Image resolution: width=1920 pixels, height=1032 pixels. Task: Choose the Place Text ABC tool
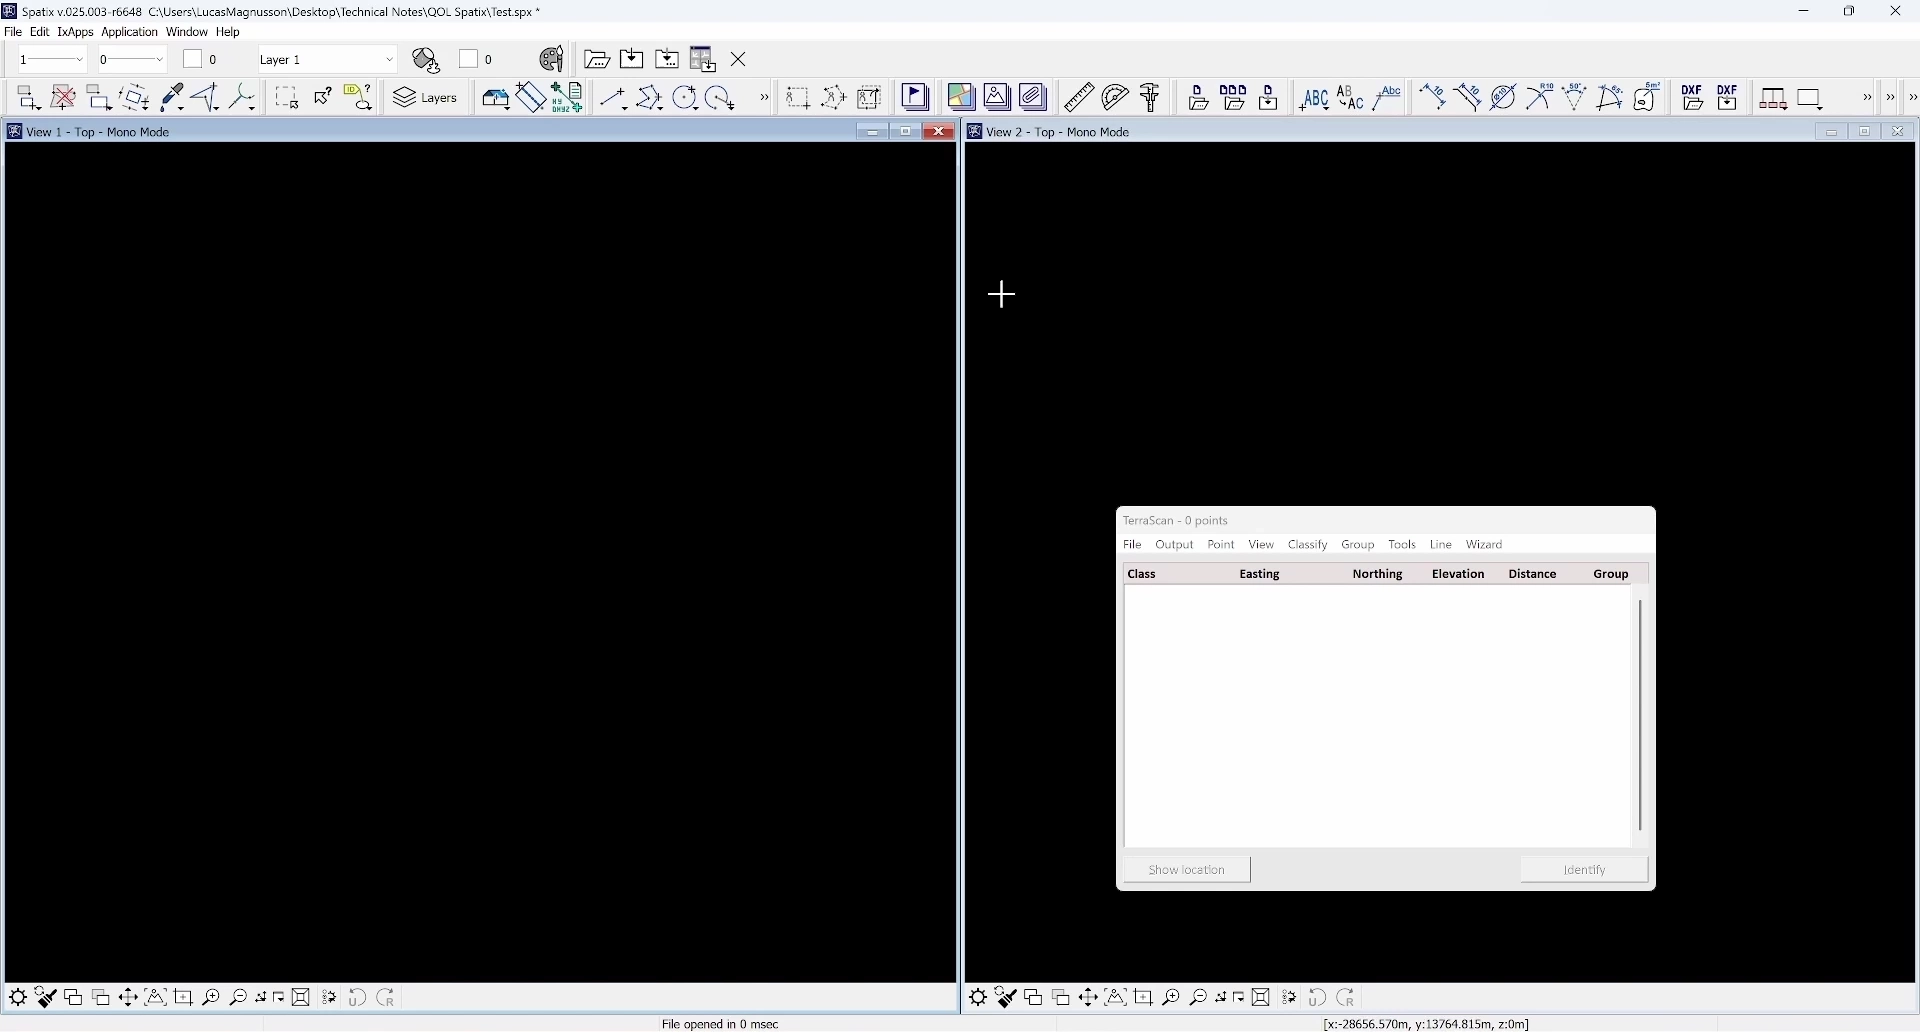click(1314, 98)
